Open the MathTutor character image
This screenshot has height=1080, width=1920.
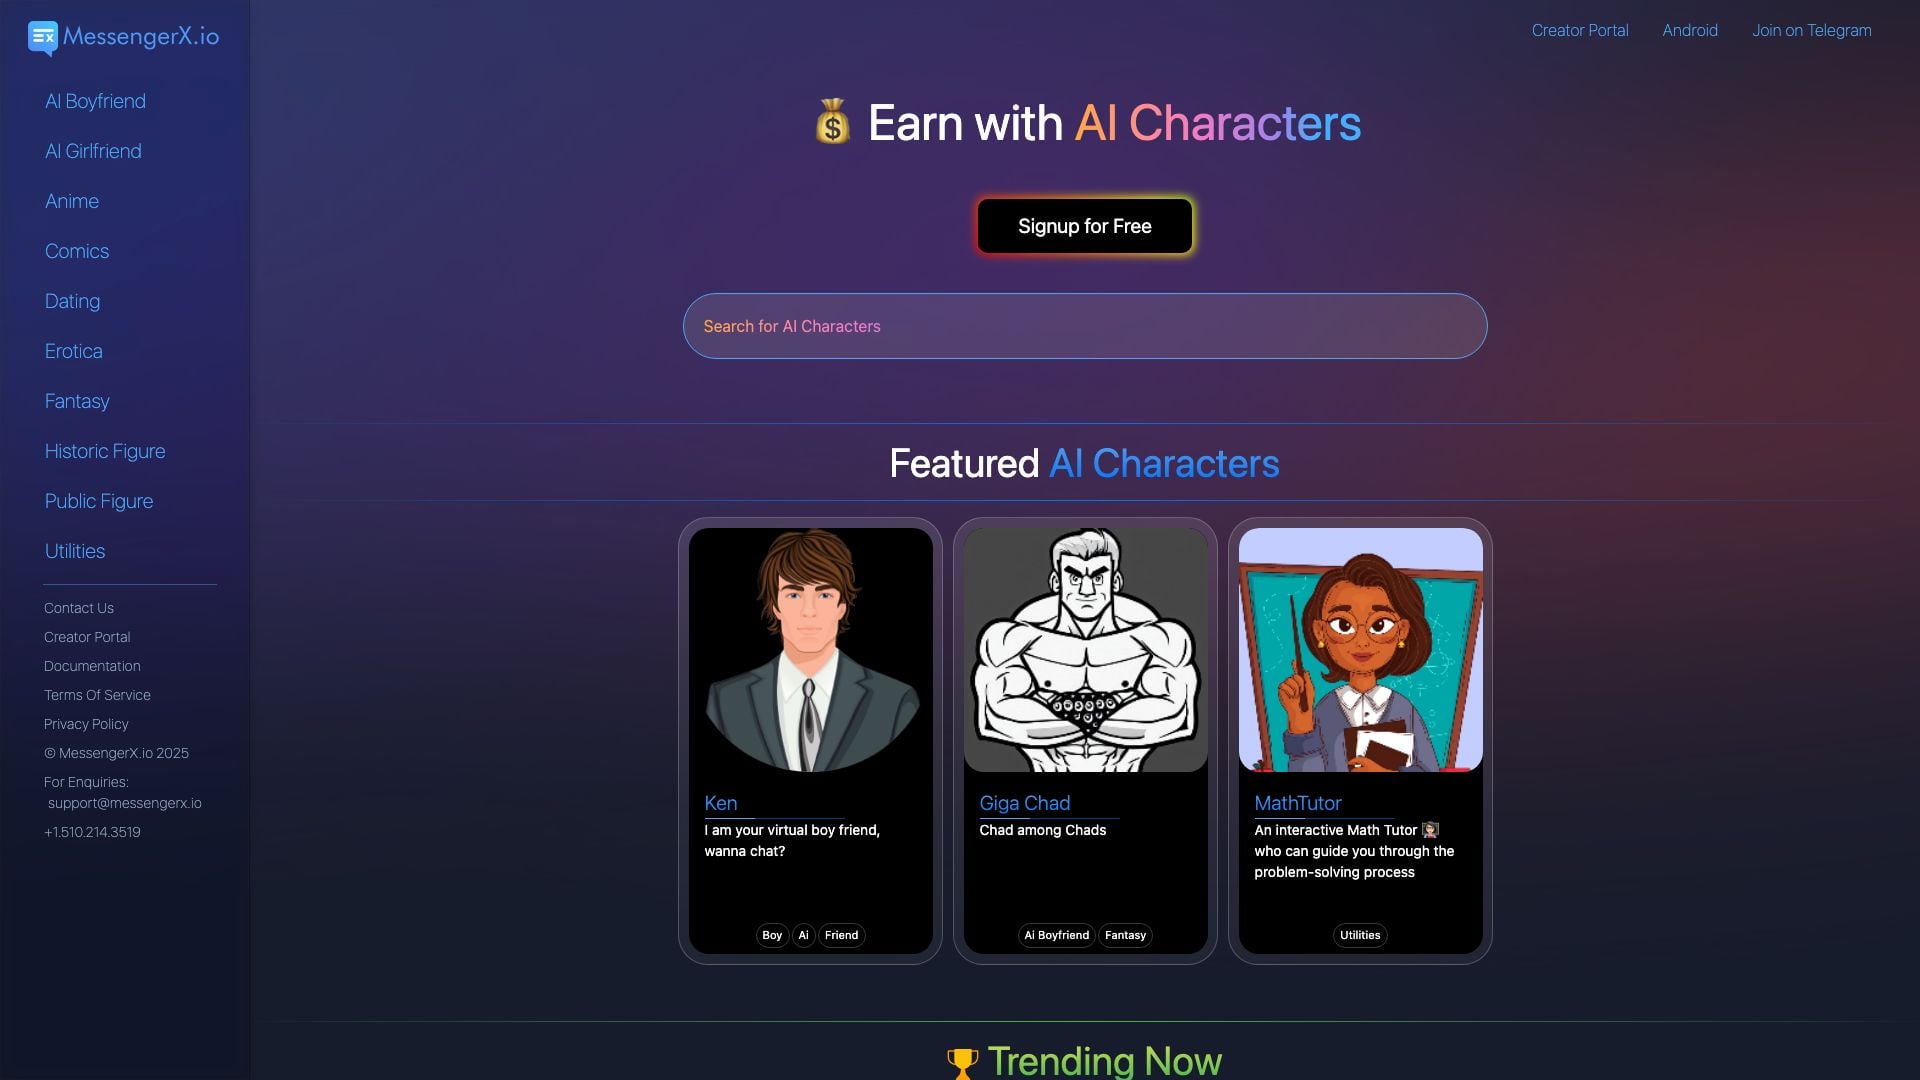click(x=1360, y=650)
